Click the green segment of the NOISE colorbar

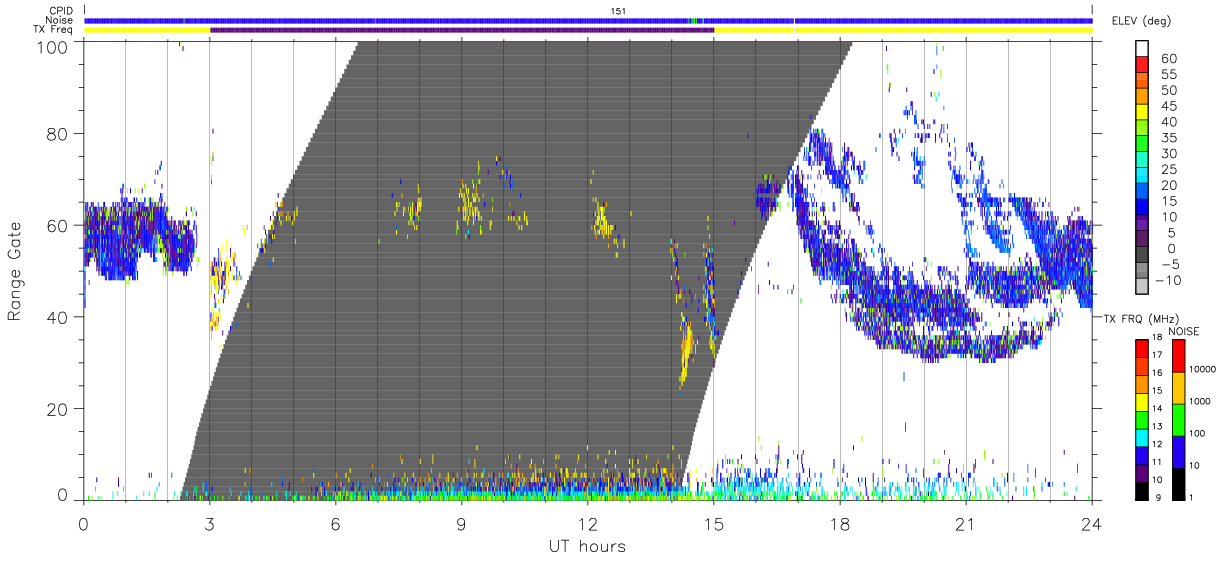(1179, 419)
